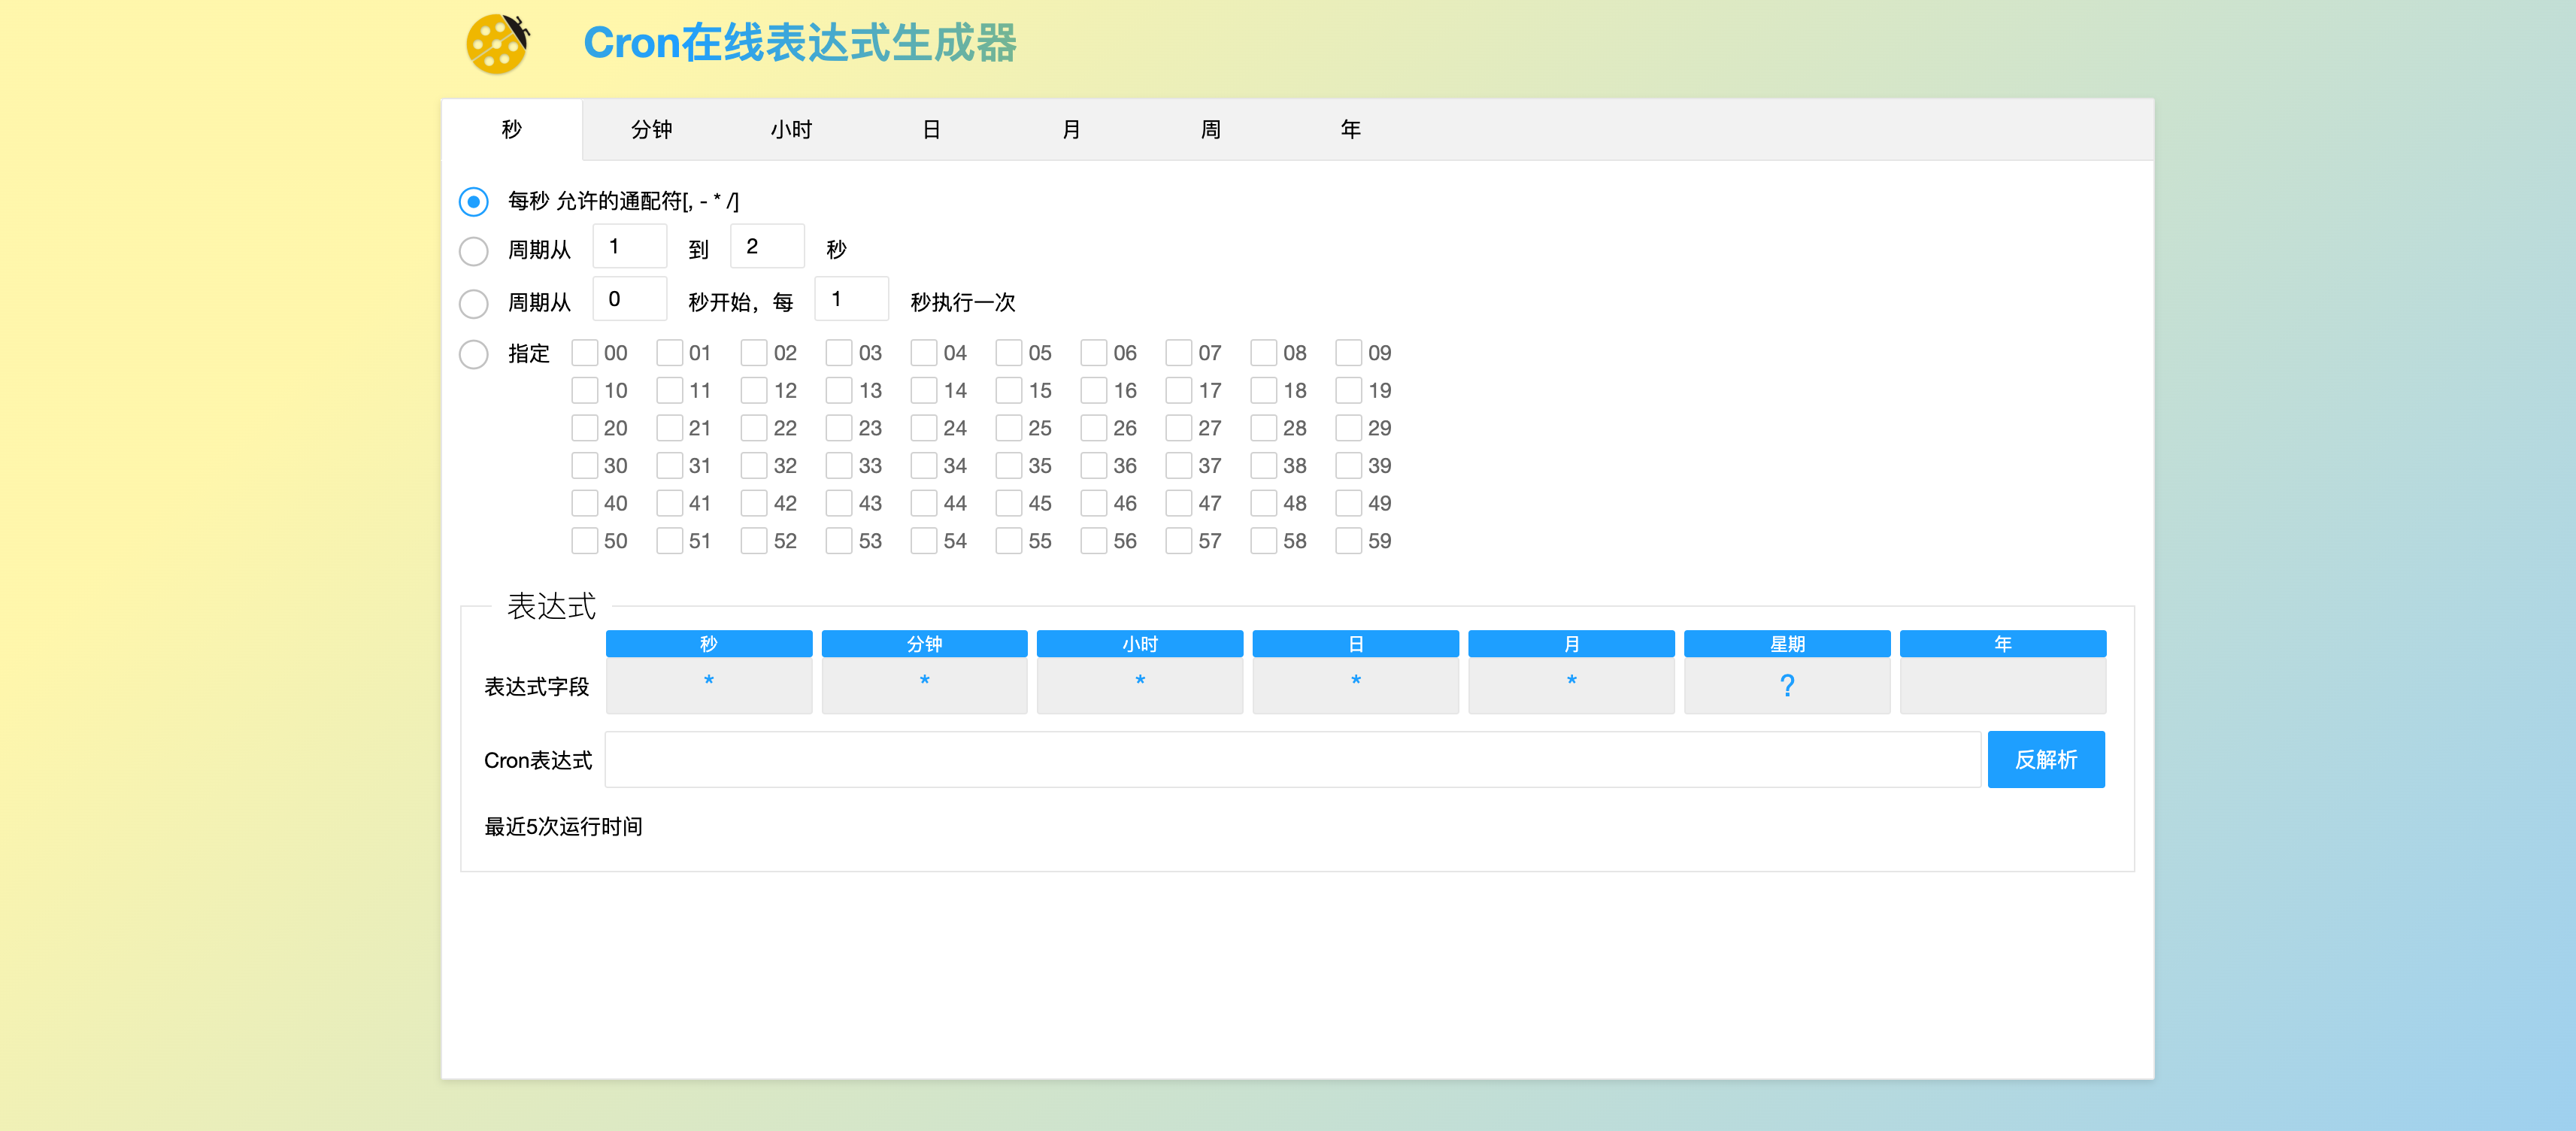This screenshot has width=2576, height=1131.
Task: Check the 30 second checkbox
Action: [x=585, y=465]
